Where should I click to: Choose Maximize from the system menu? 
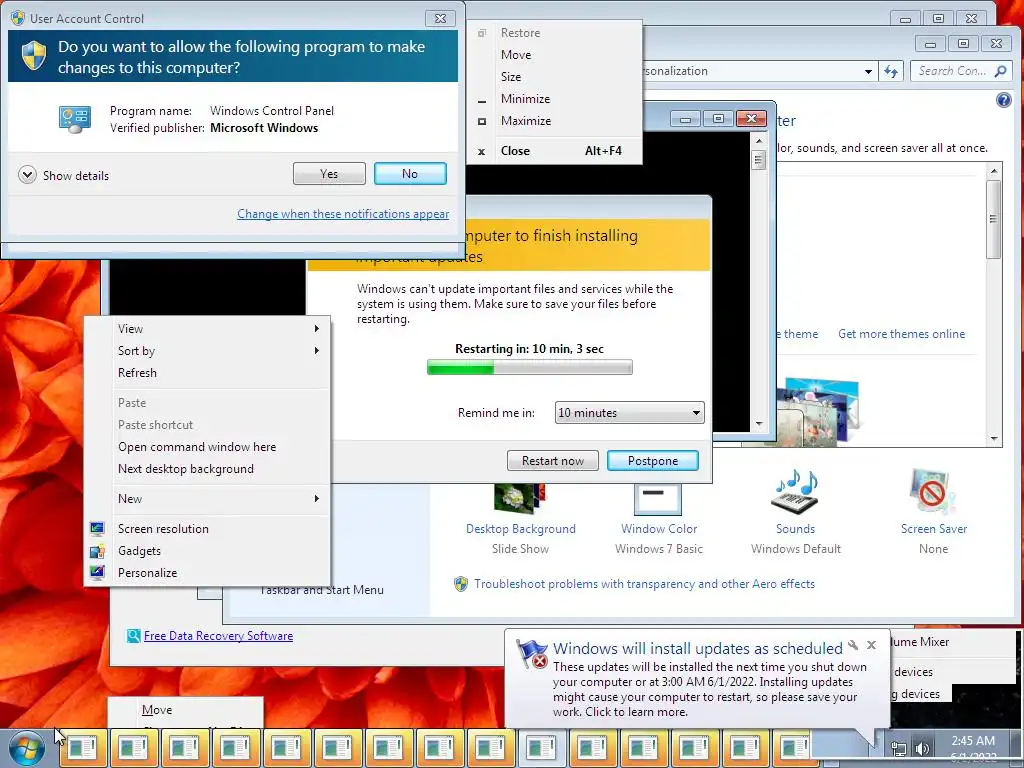click(554, 121)
